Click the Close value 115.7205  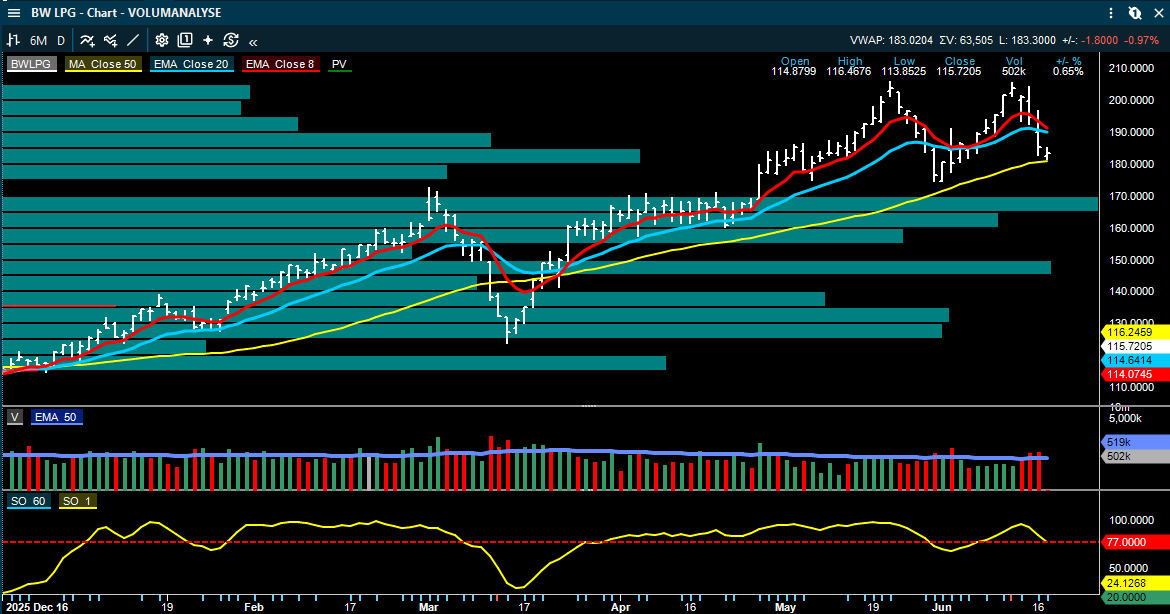pos(959,72)
